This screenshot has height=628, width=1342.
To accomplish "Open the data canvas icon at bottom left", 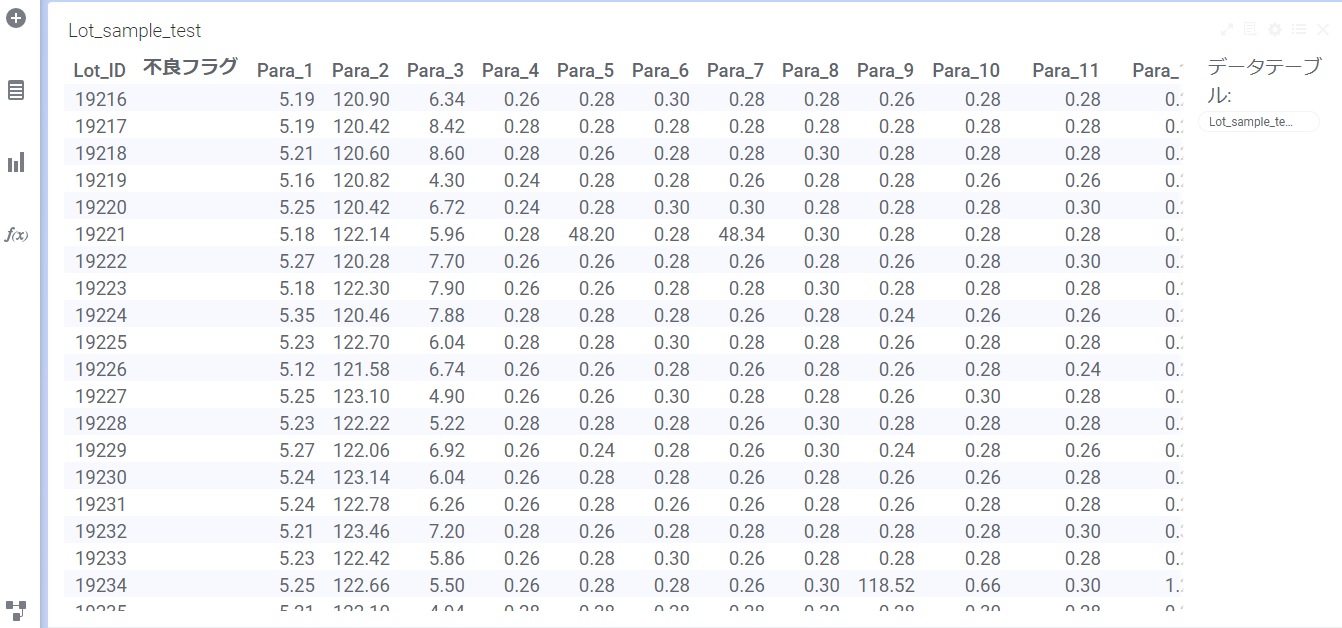I will pyautogui.click(x=16, y=609).
